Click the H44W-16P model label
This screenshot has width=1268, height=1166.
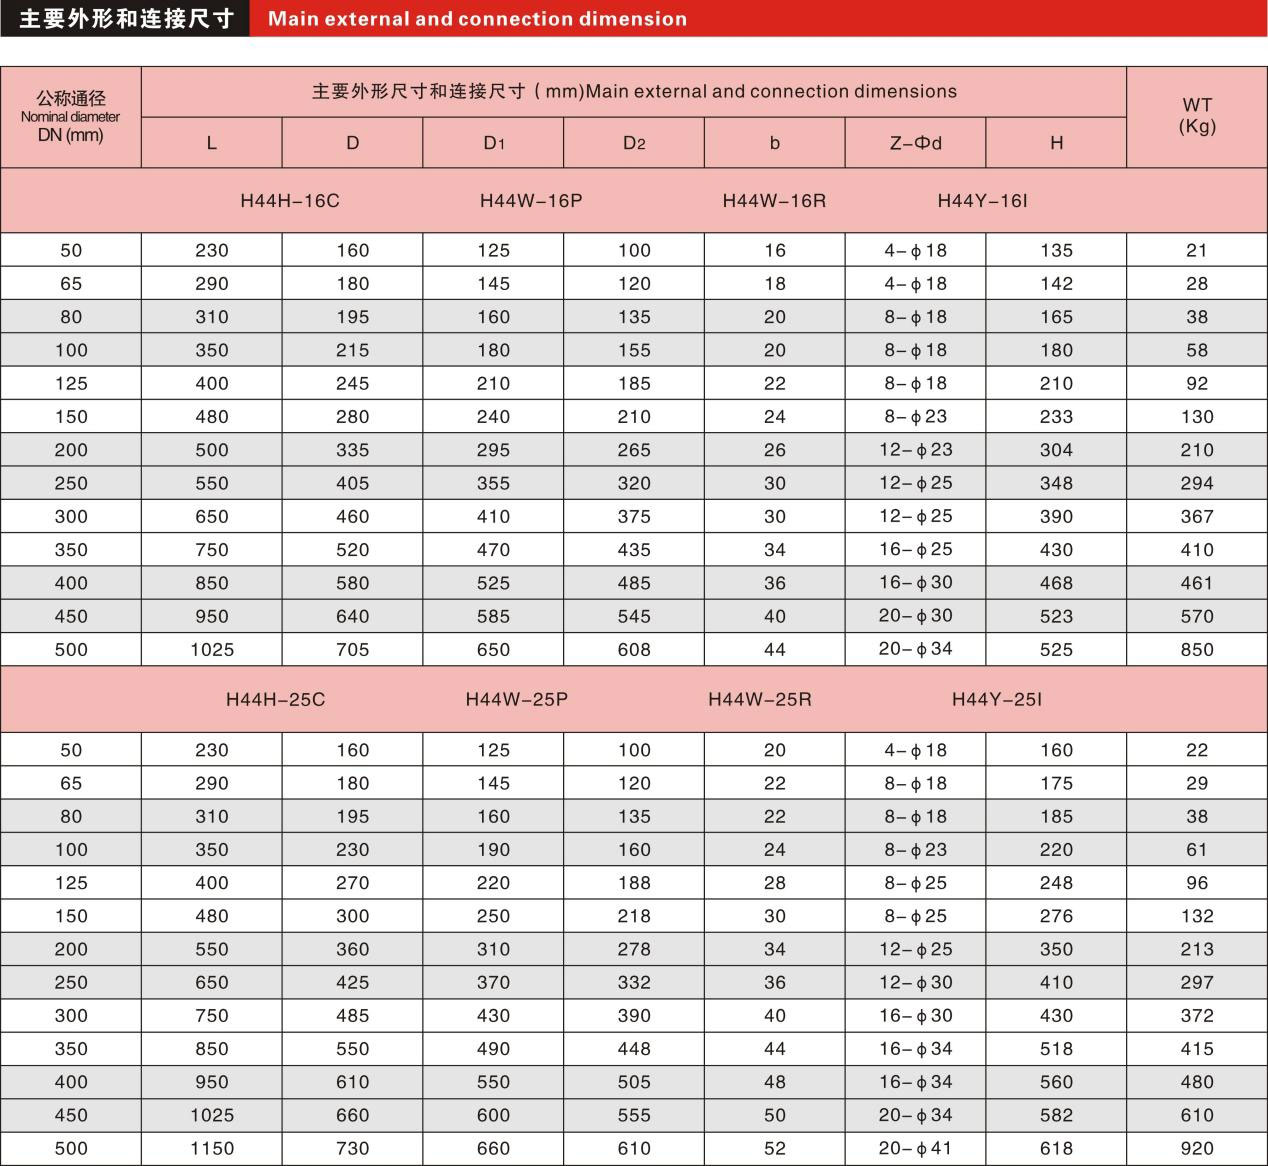[x=531, y=201]
